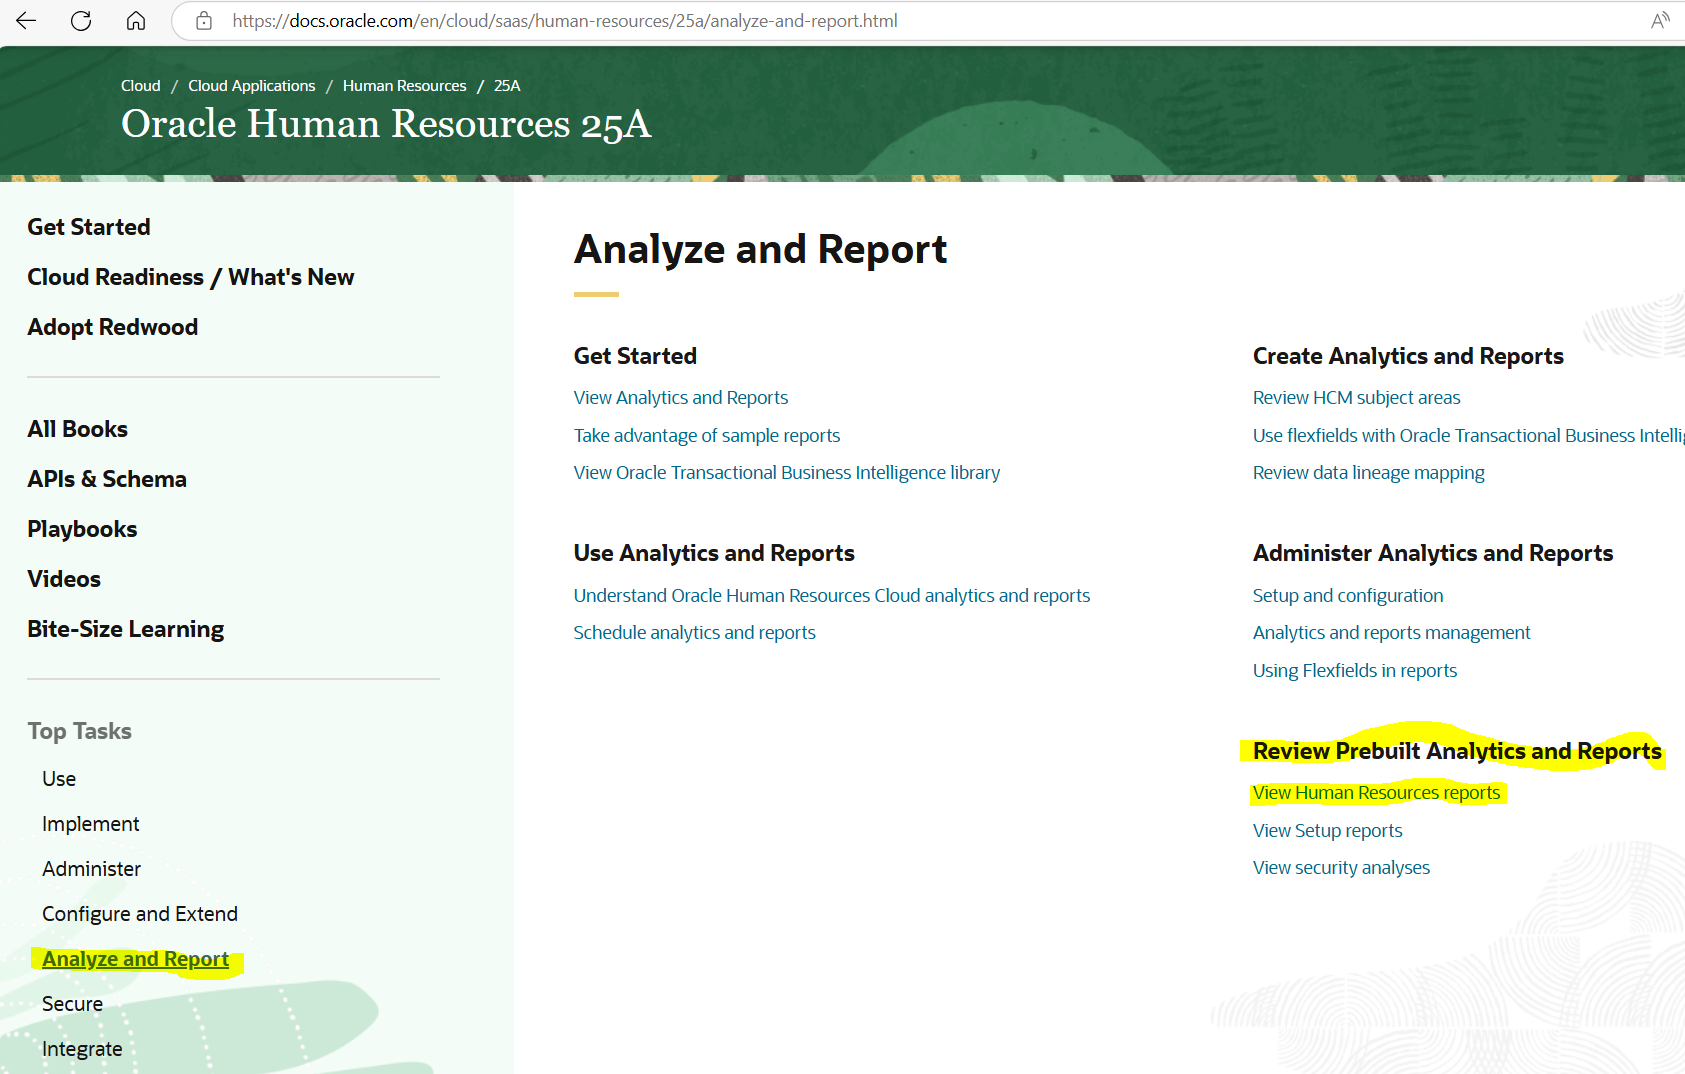Screen dimensions: 1685x1074
Task: Open Using Flexfields in reports link
Action: 1355,671
